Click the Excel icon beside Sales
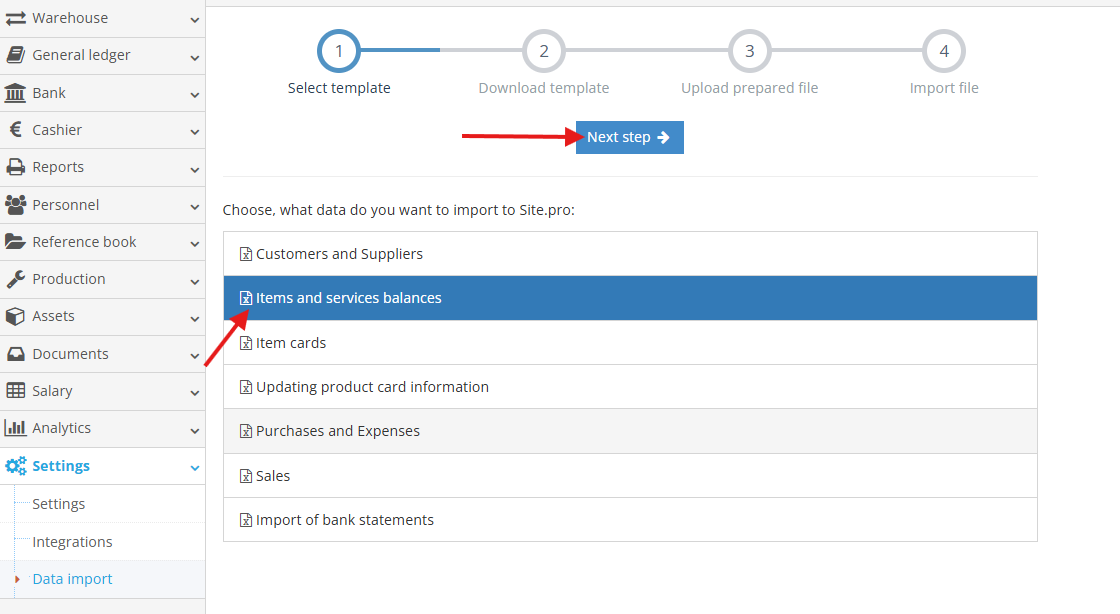This screenshot has width=1120, height=614. [x=246, y=475]
